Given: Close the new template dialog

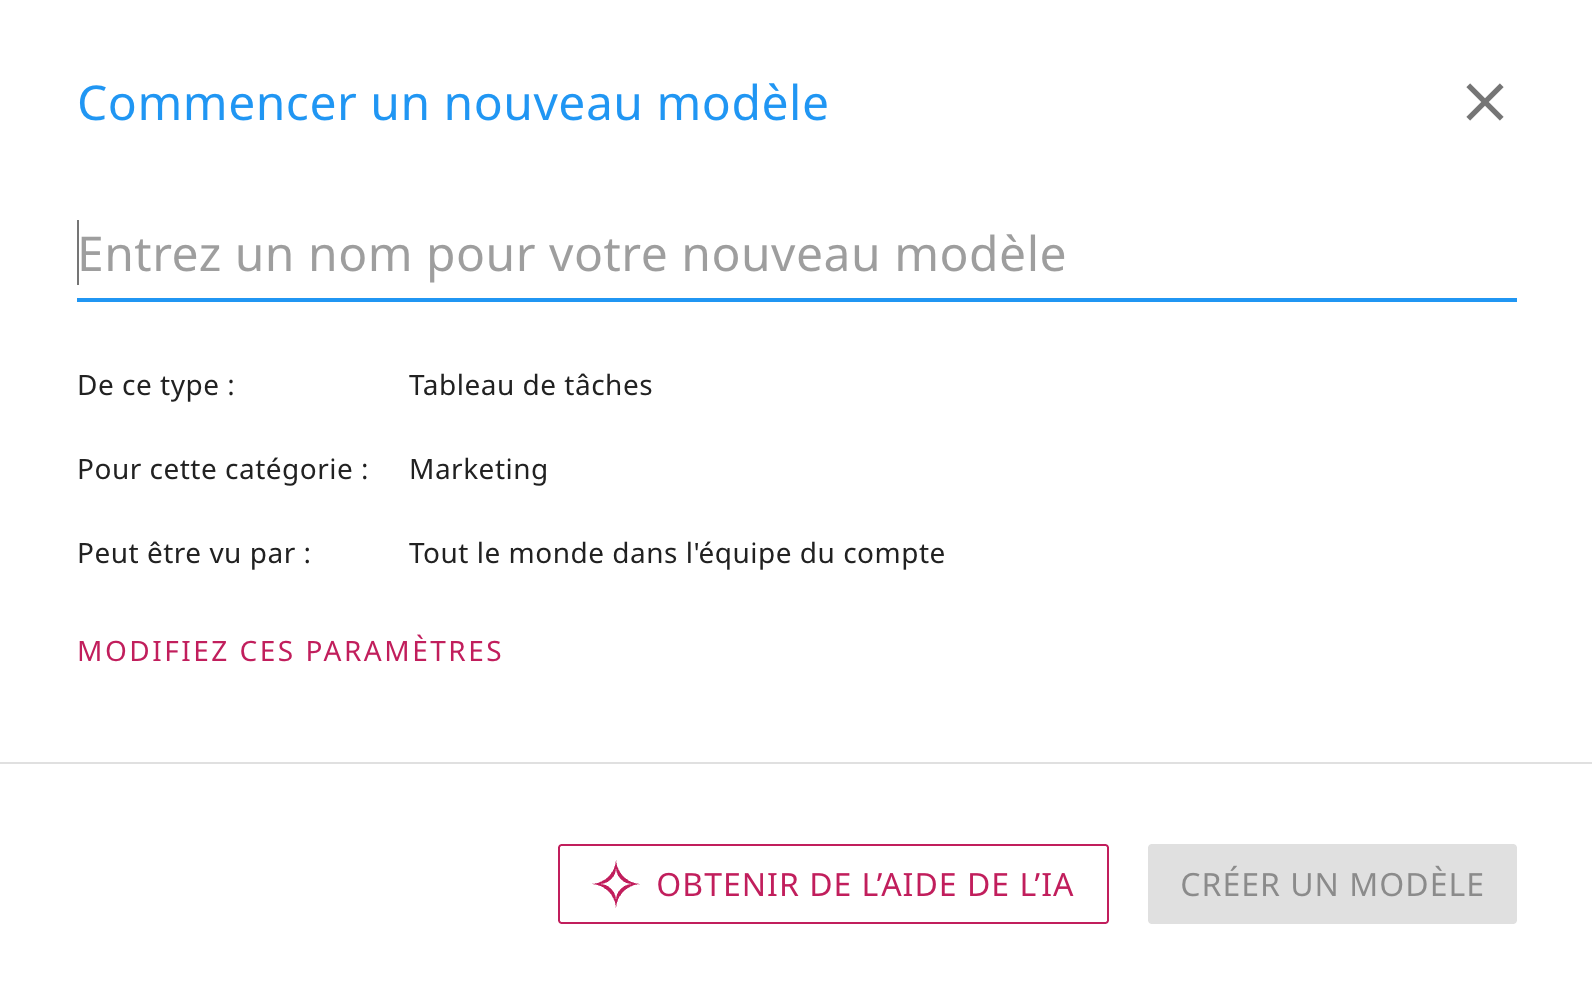Looking at the screenshot, I should (1485, 102).
